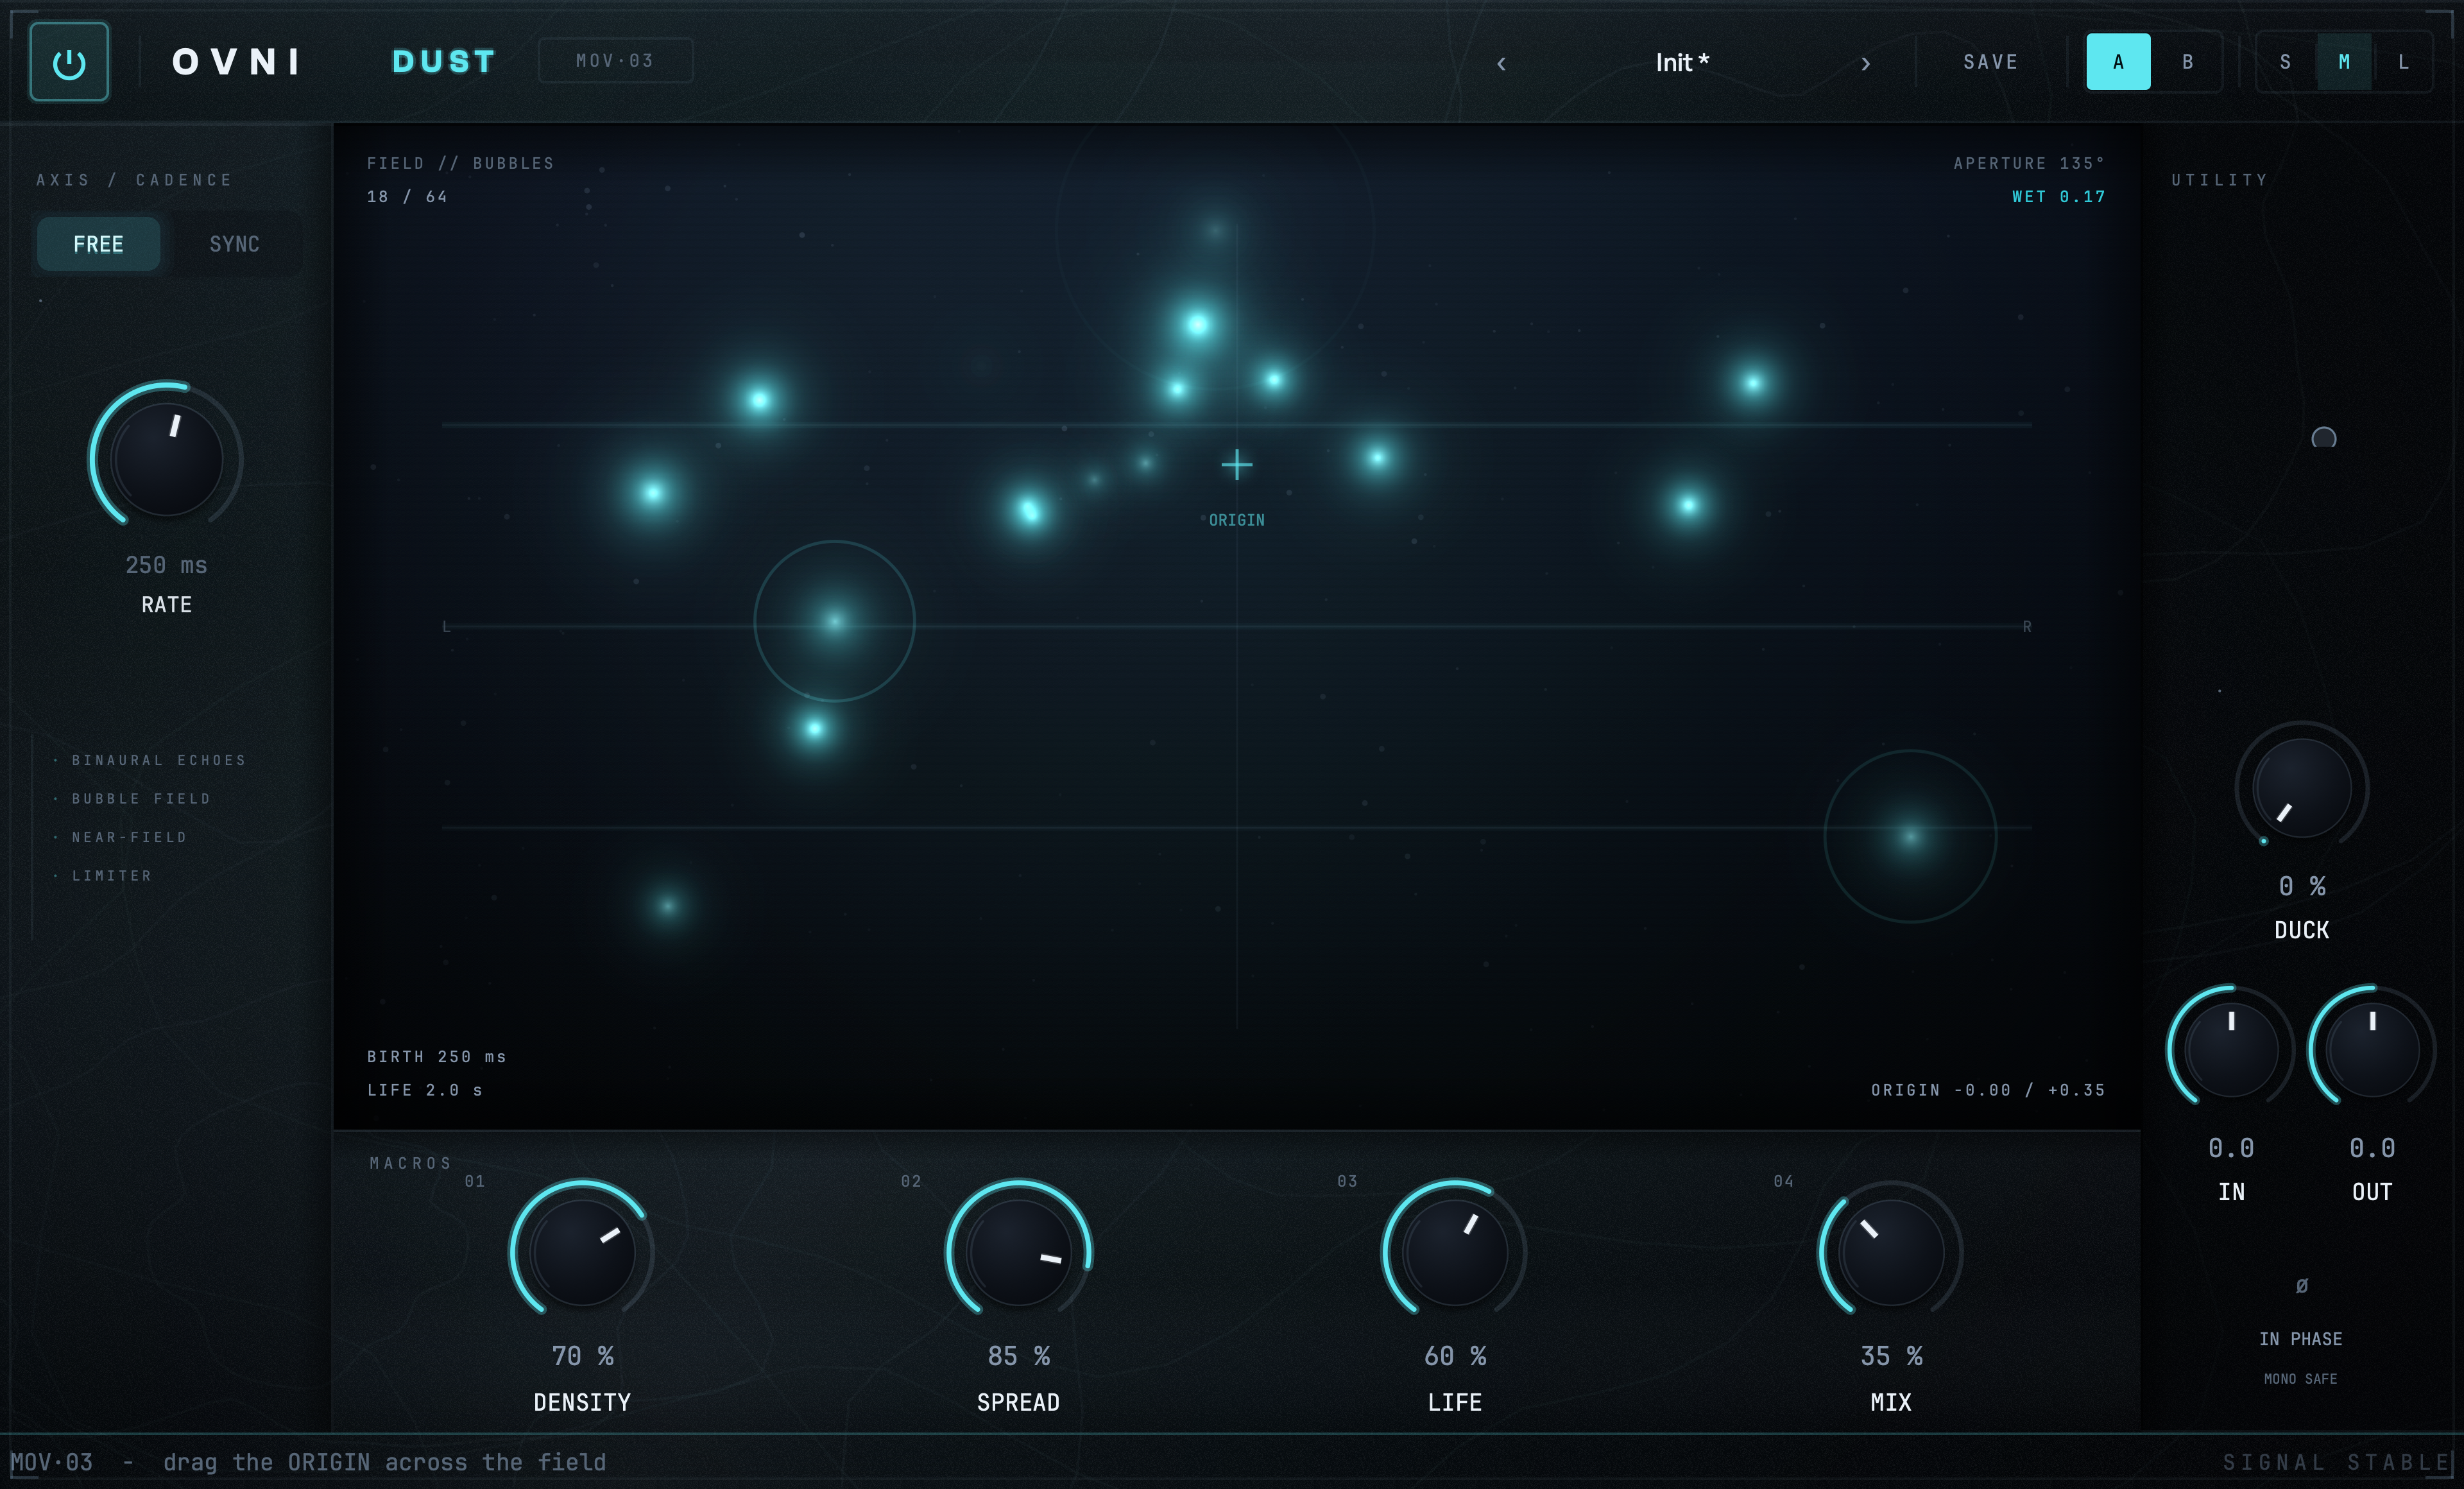Go to next preset arrow
Viewport: 2464px width, 1489px height.
click(x=1865, y=63)
